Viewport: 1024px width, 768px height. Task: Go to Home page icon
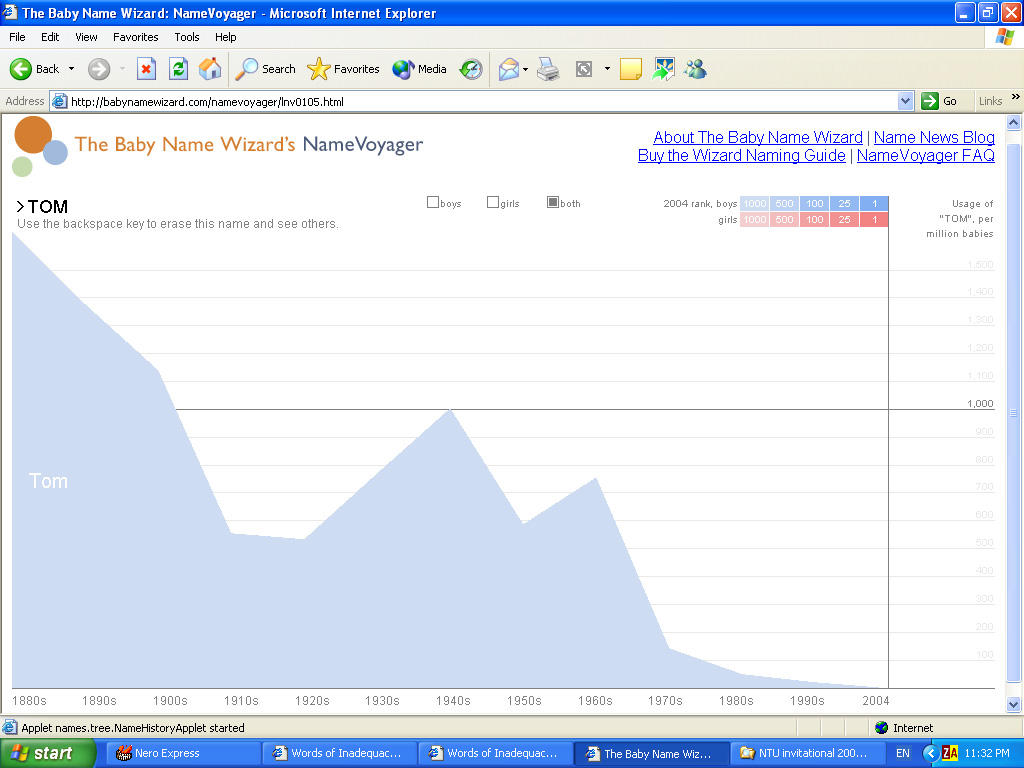pyautogui.click(x=210, y=69)
